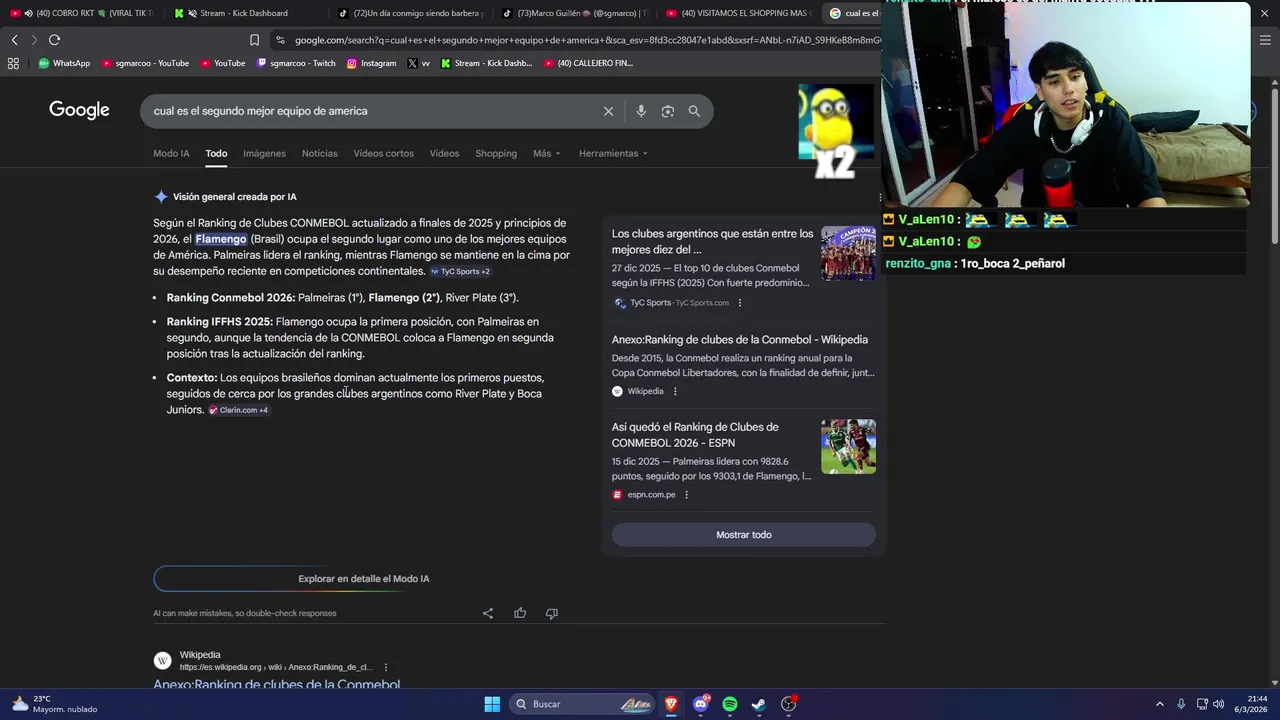Open the weather widget showing 23°C
This screenshot has height=720, width=1280.
pyautogui.click(x=56, y=704)
